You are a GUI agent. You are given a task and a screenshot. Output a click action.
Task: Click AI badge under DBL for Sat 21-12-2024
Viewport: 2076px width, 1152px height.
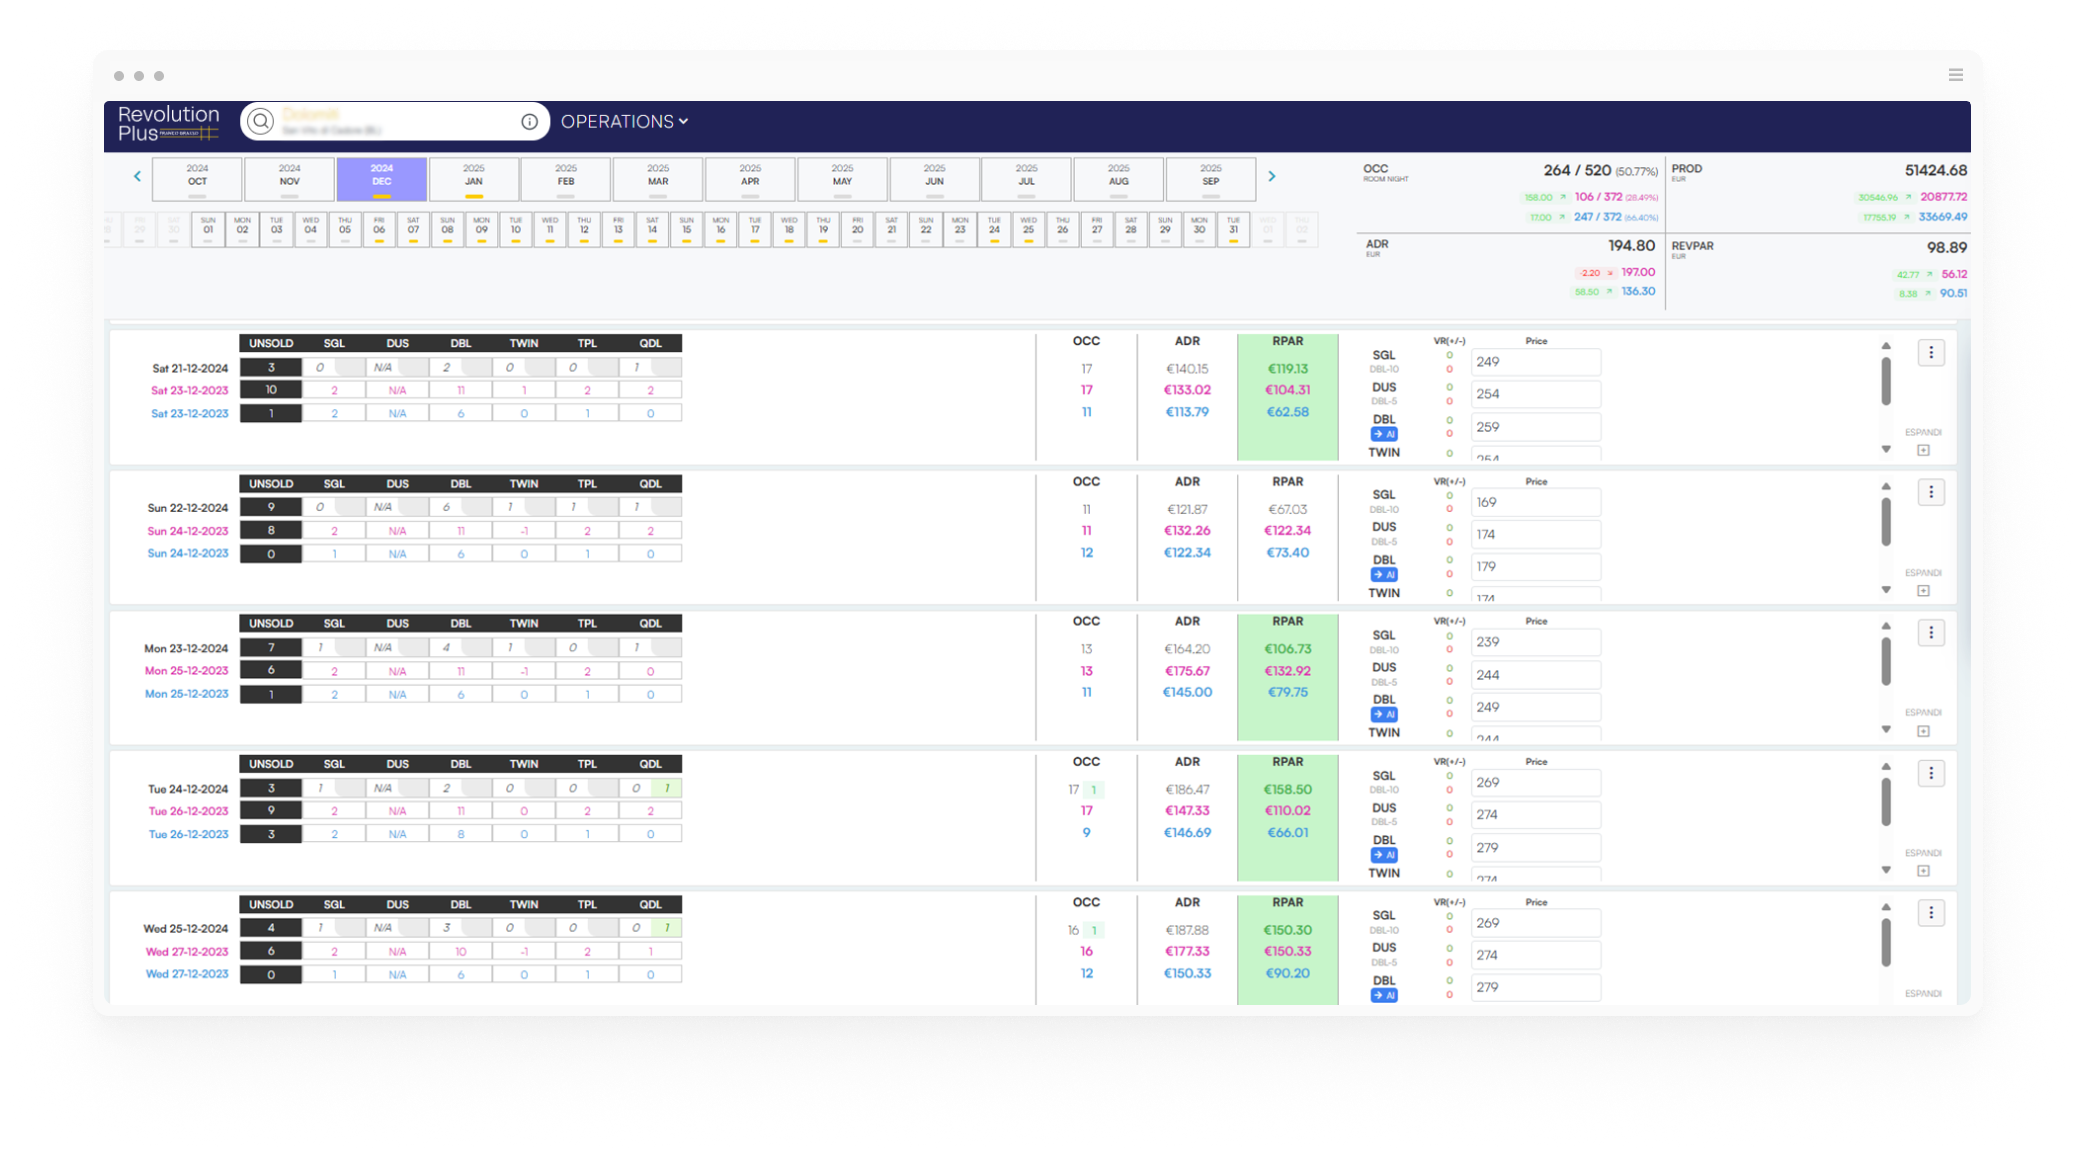[x=1384, y=434]
